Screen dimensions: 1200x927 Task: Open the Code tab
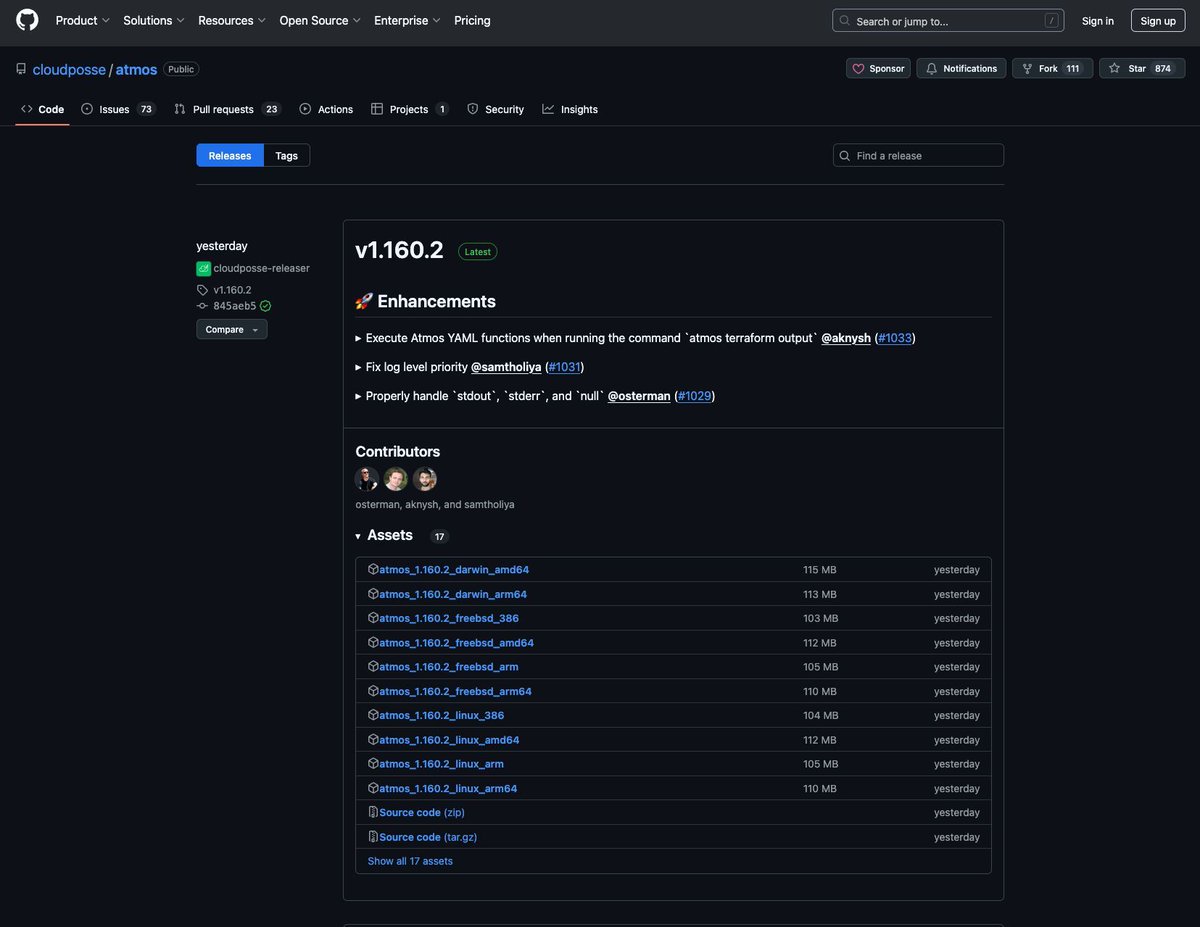point(42,109)
